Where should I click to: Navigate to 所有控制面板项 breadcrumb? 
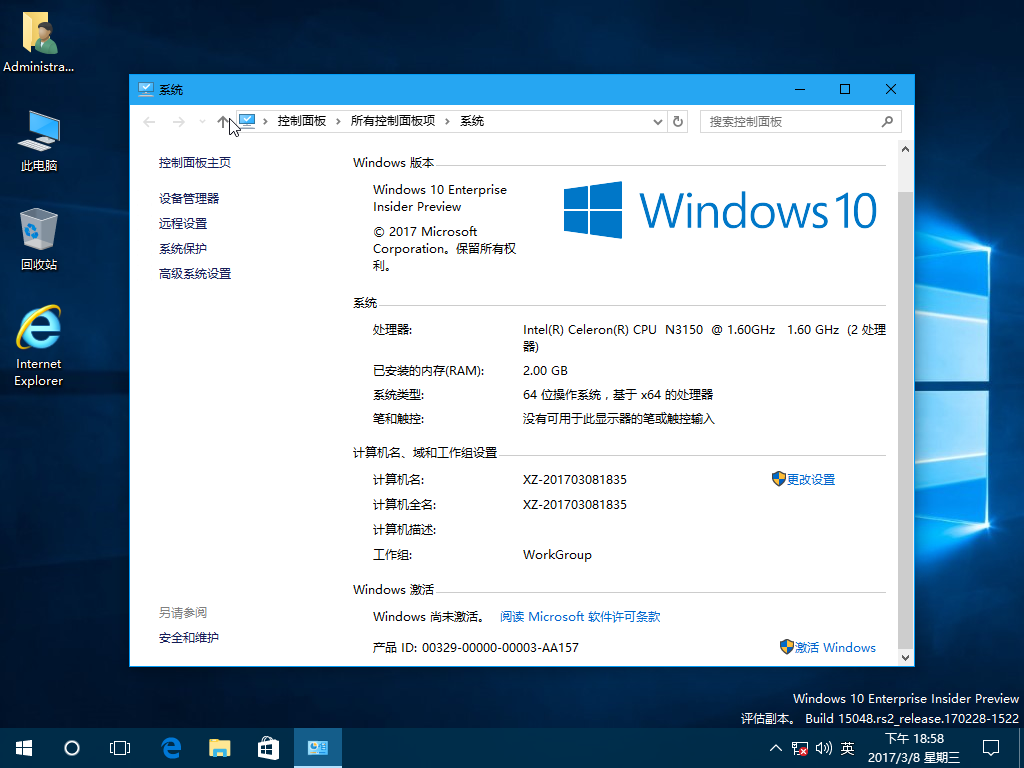tap(392, 121)
